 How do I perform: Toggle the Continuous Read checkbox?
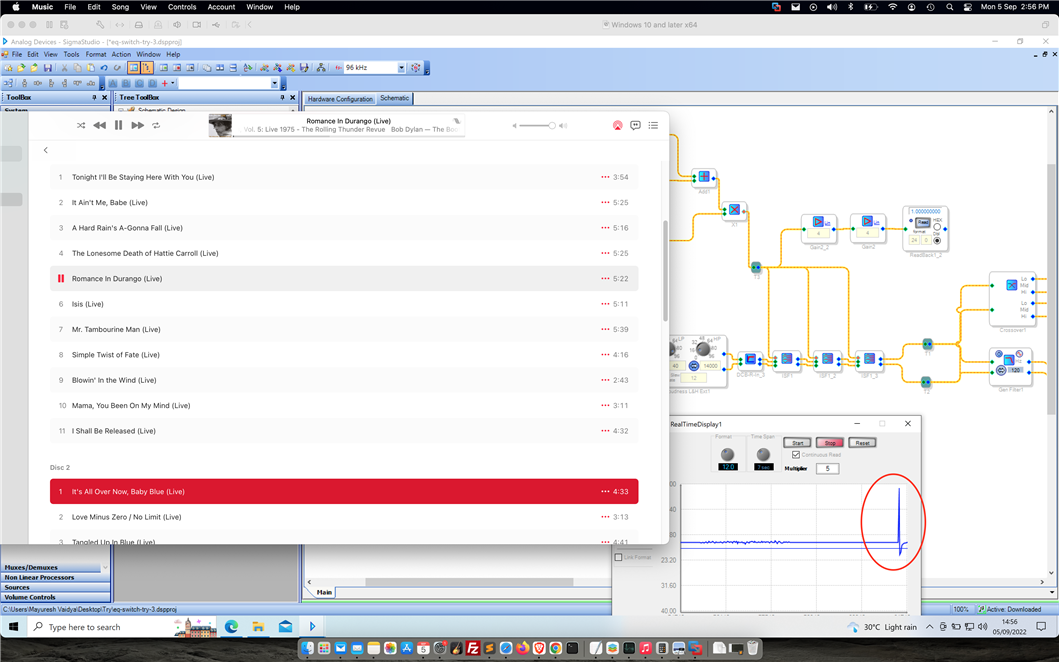[796, 455]
